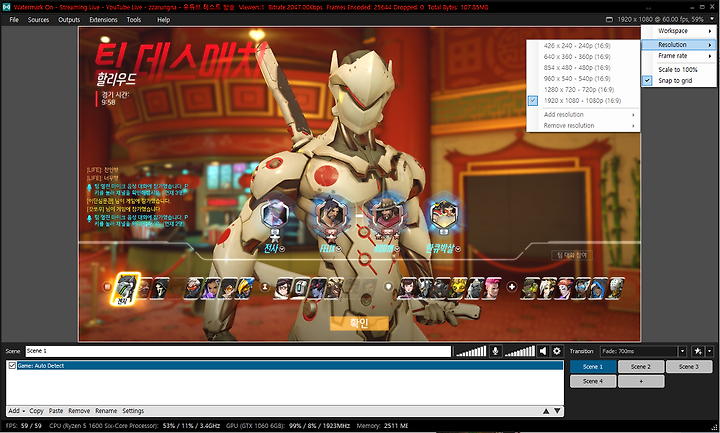Open audio settings gear icon
The width and height of the screenshot is (720, 433).
557,351
